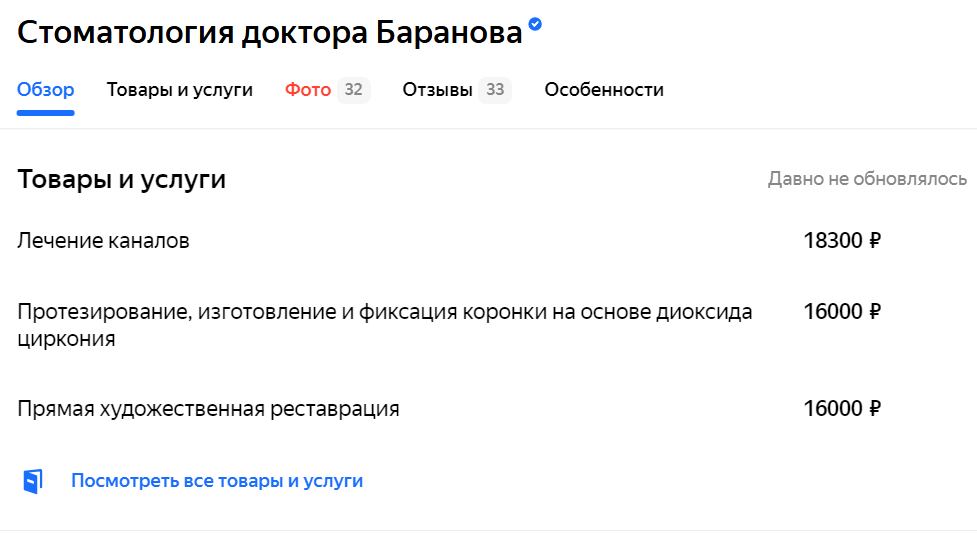
Task: Open the Товары и услуги tab
Action: tap(179, 90)
